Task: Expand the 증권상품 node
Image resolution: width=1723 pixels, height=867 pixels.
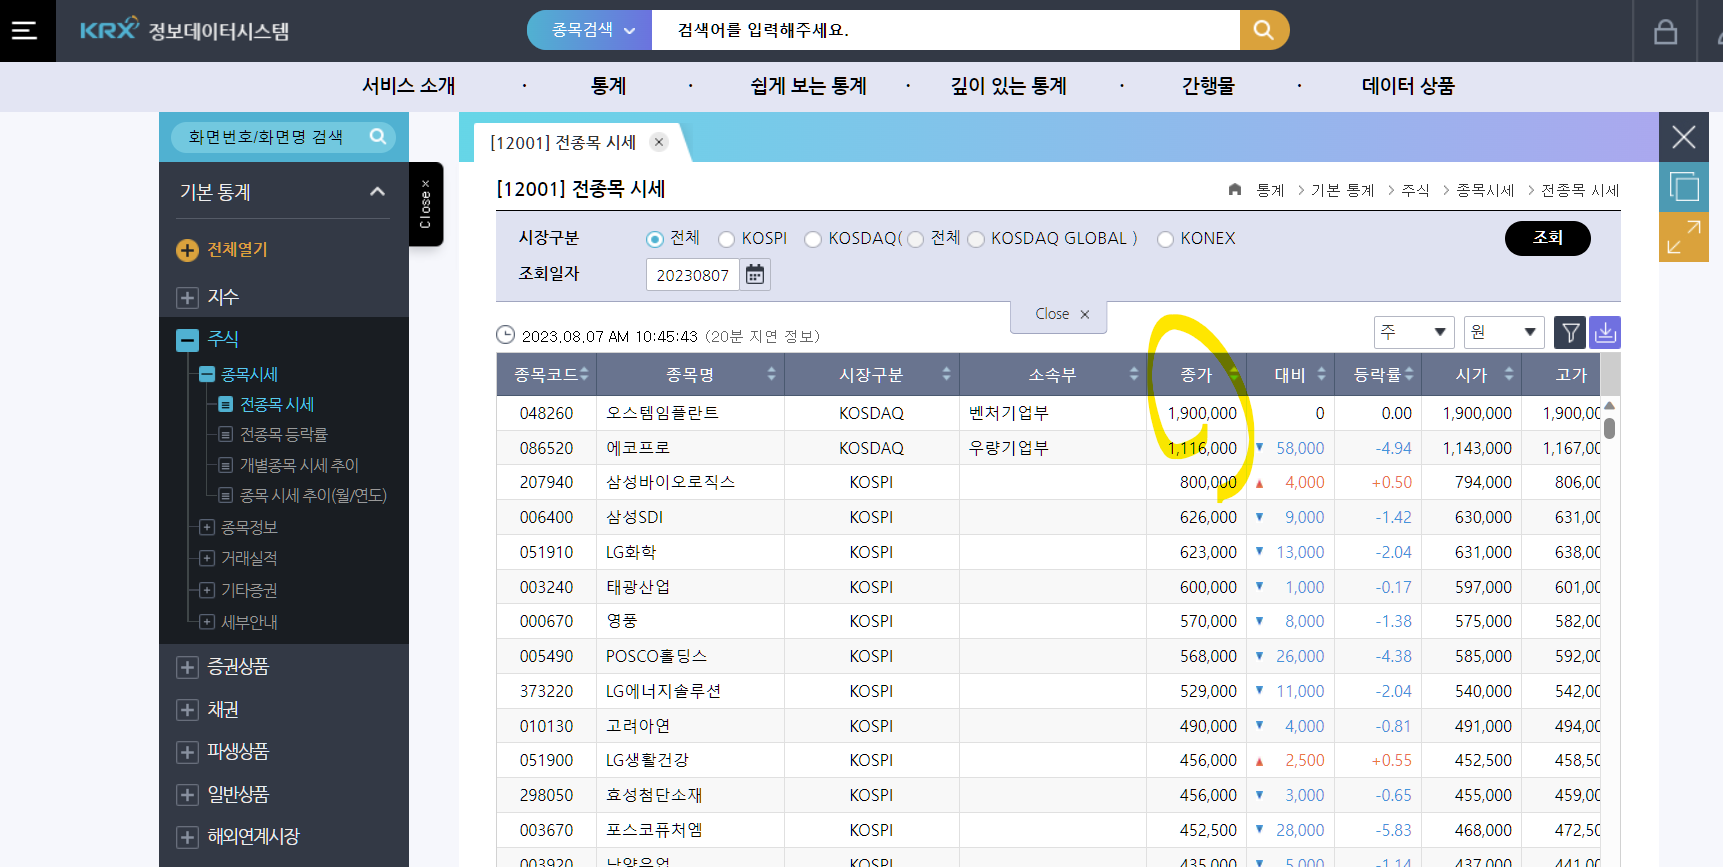Action: point(187,667)
